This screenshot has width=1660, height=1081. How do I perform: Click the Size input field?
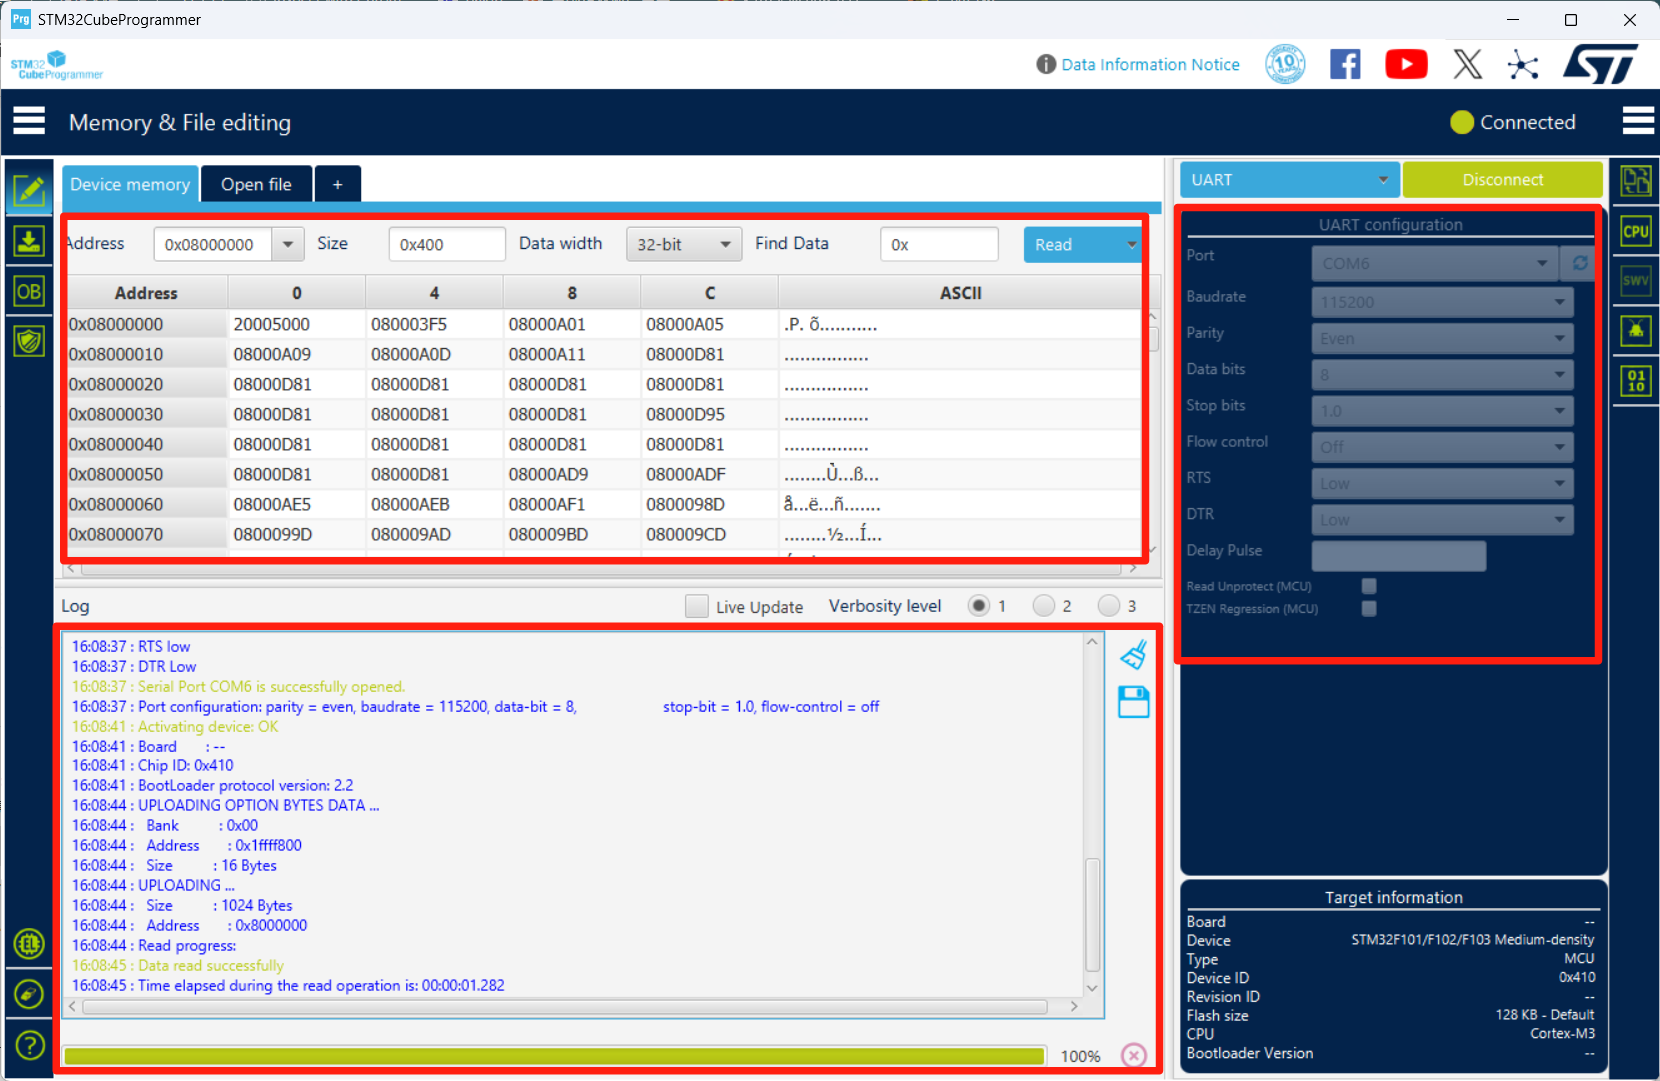coord(446,245)
